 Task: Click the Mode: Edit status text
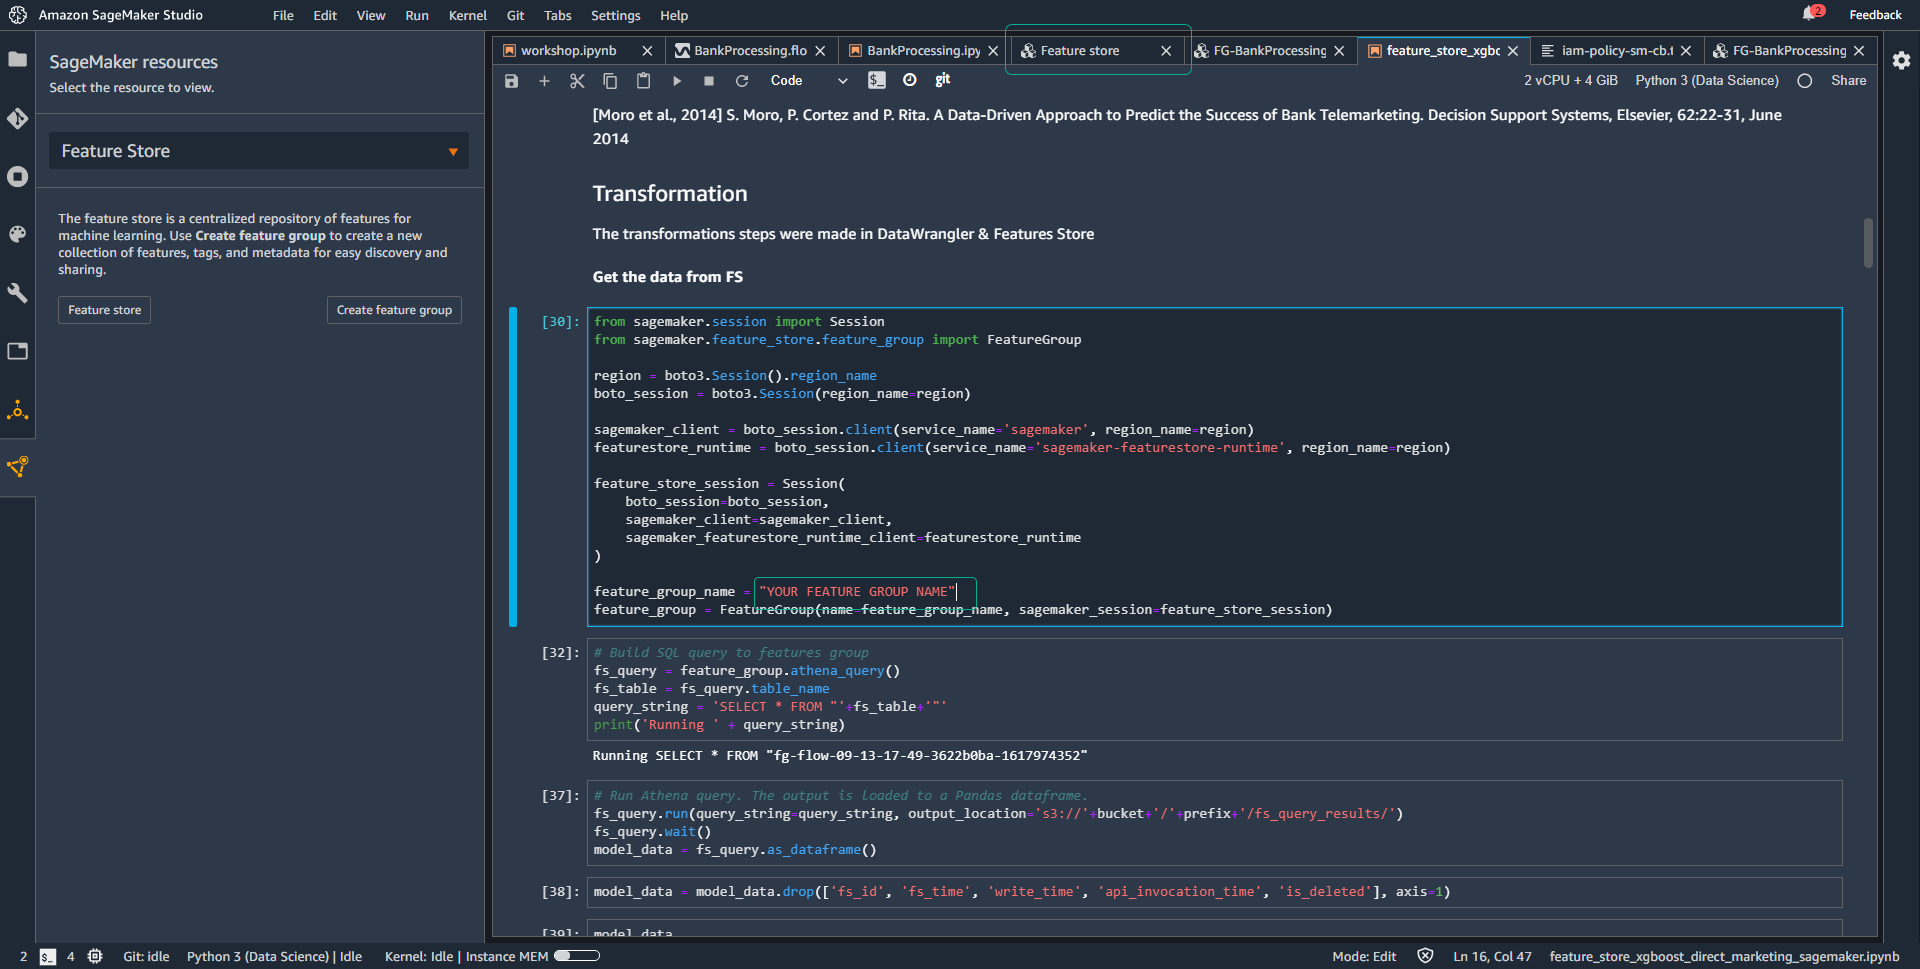click(1364, 957)
